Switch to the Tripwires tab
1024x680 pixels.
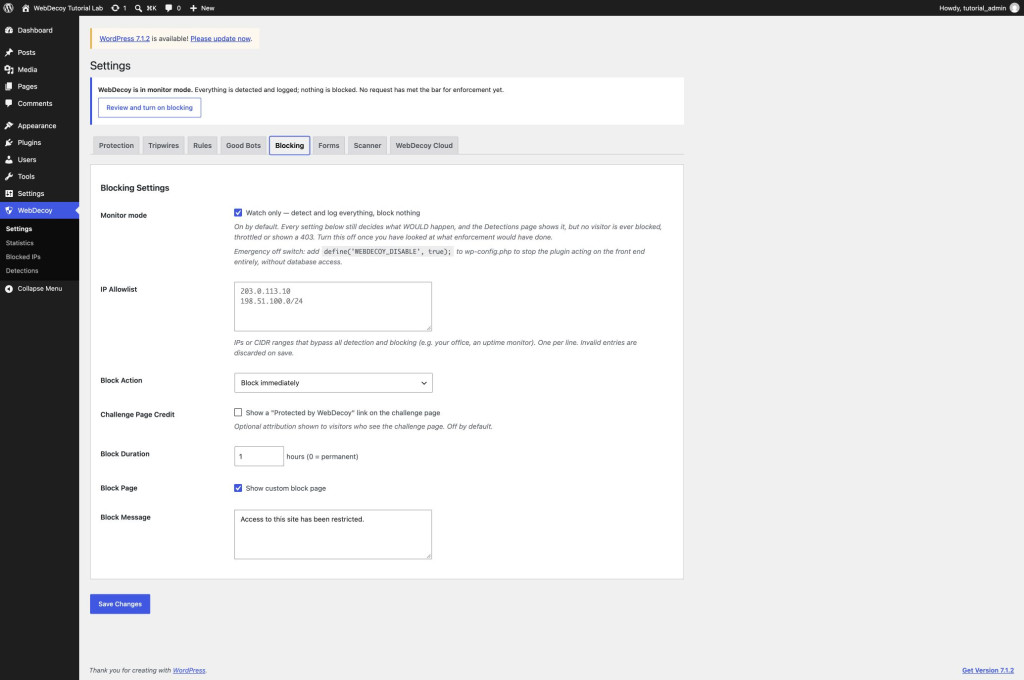[163, 146]
